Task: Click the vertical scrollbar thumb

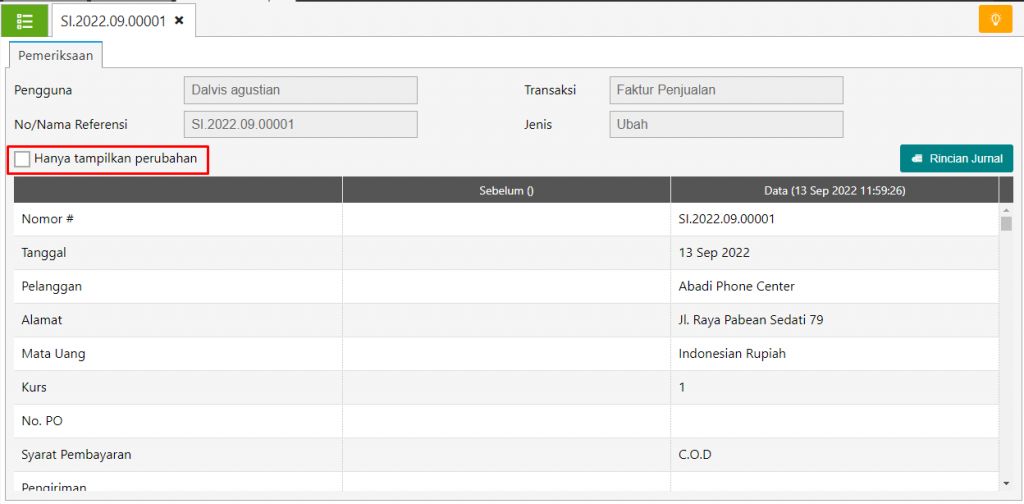Action: pyautogui.click(x=1006, y=224)
